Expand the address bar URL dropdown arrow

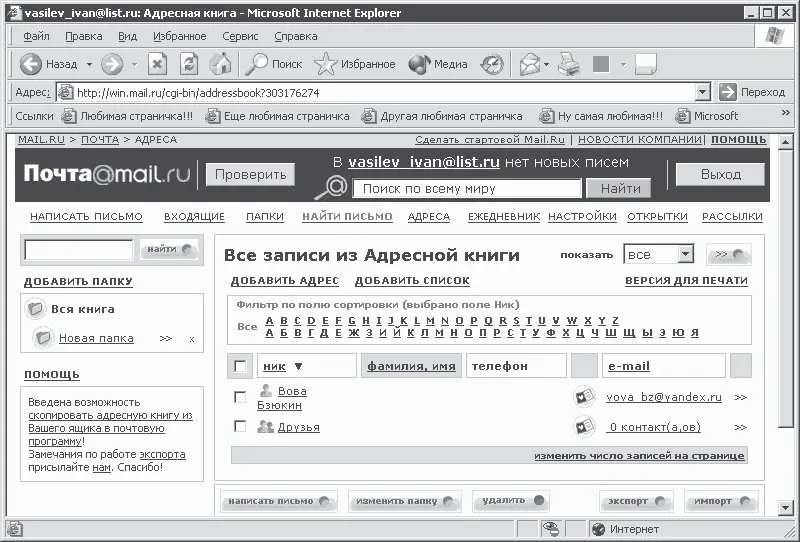(703, 92)
